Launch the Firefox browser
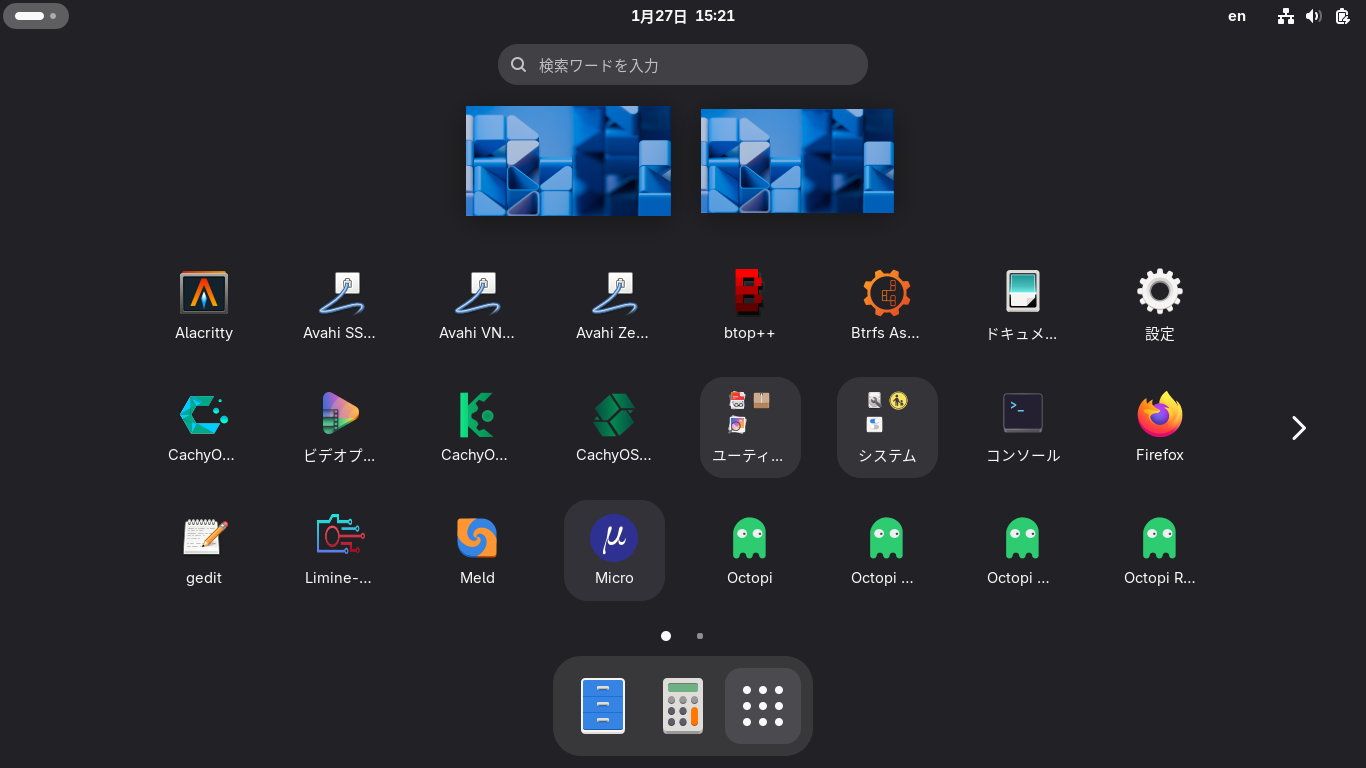The height and width of the screenshot is (768, 1366). click(x=1159, y=428)
